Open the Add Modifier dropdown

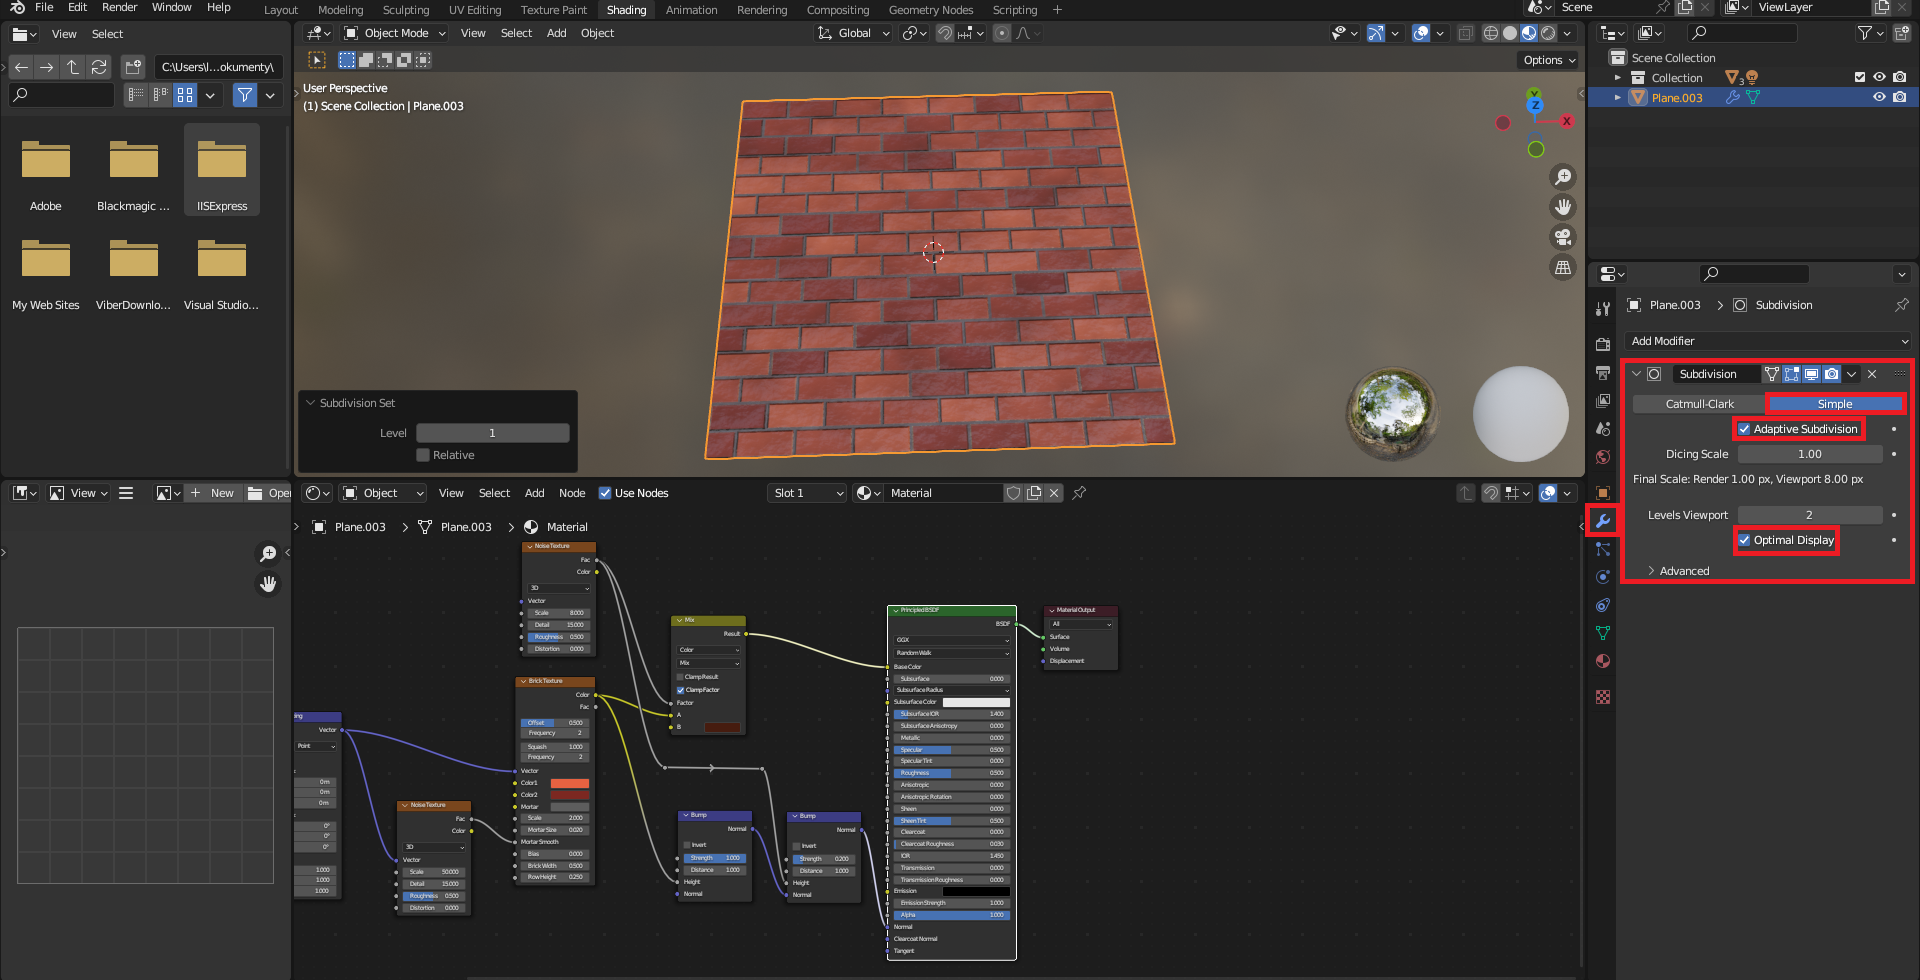tap(1767, 341)
